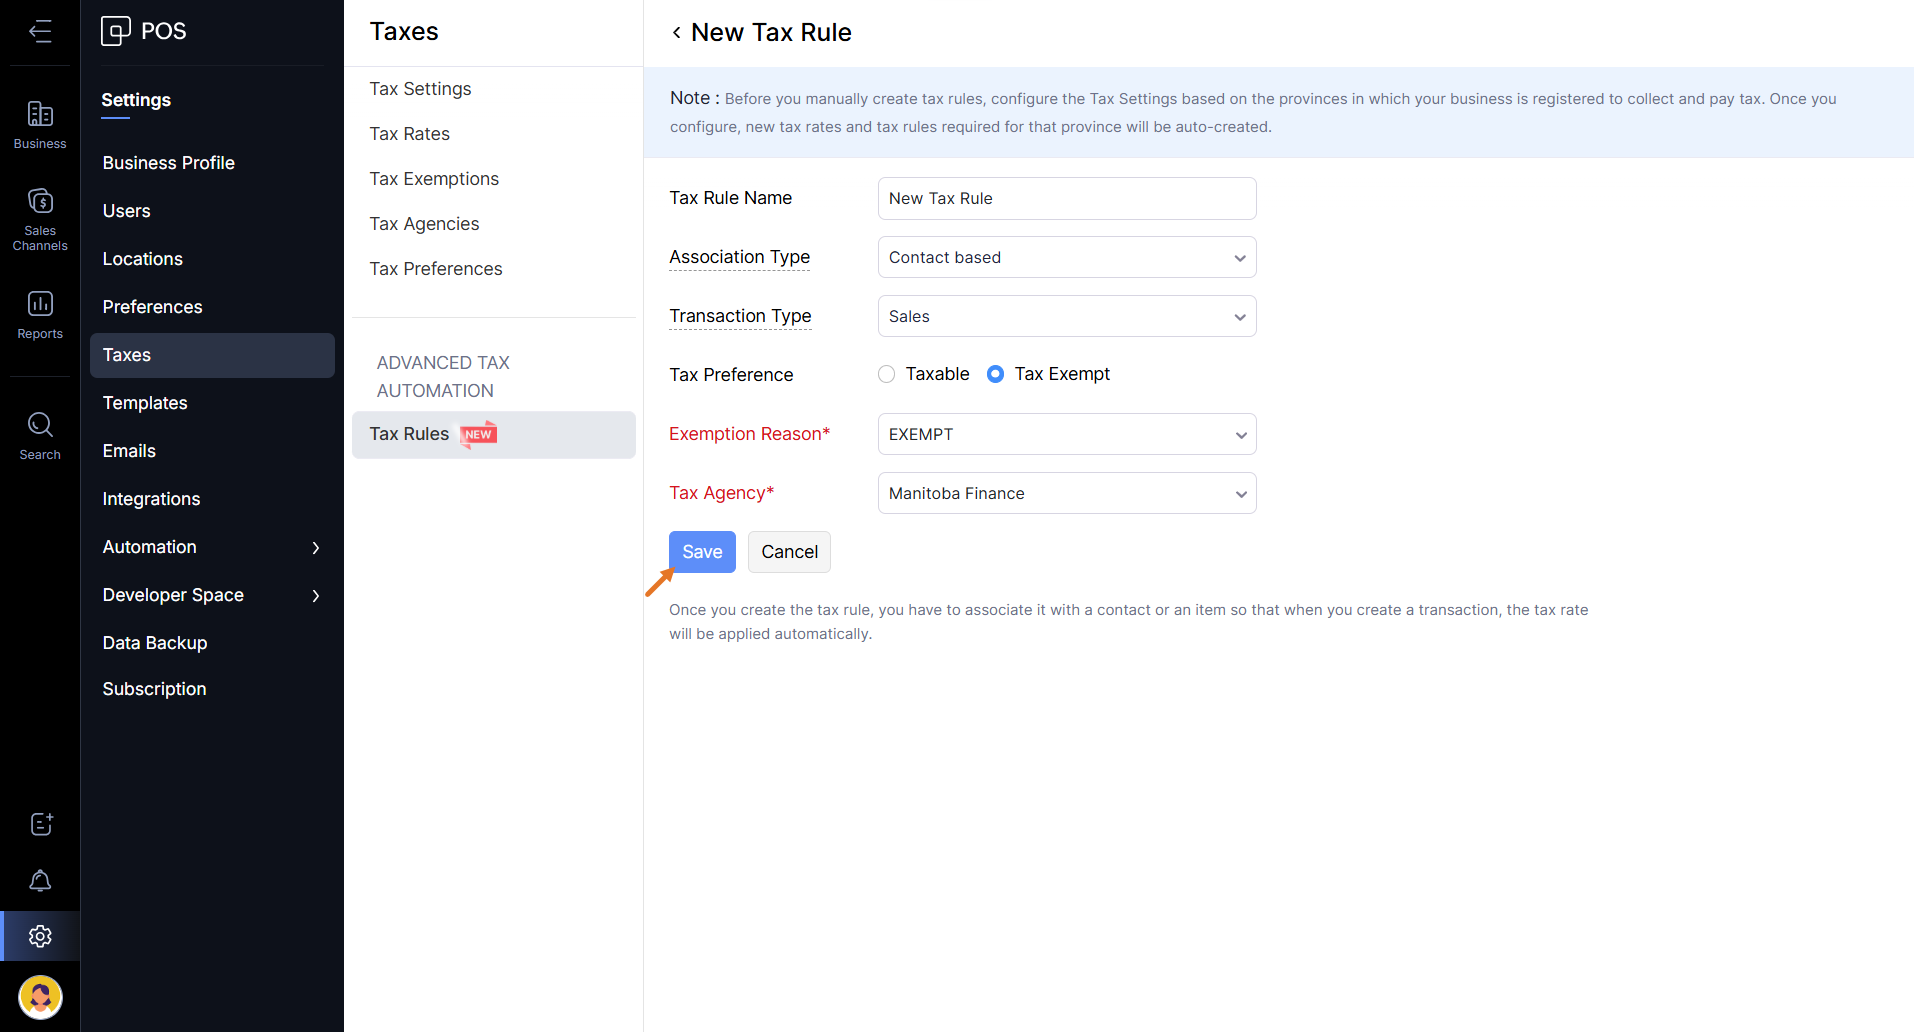Open the Exemption Reason dropdown
Viewport: 1914px width, 1032px height.
(x=1066, y=434)
